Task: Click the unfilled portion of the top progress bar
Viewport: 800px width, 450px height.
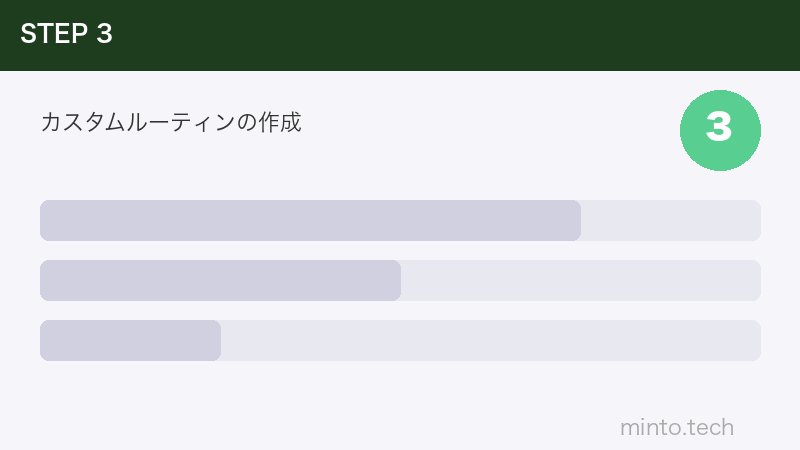Action: (670, 221)
